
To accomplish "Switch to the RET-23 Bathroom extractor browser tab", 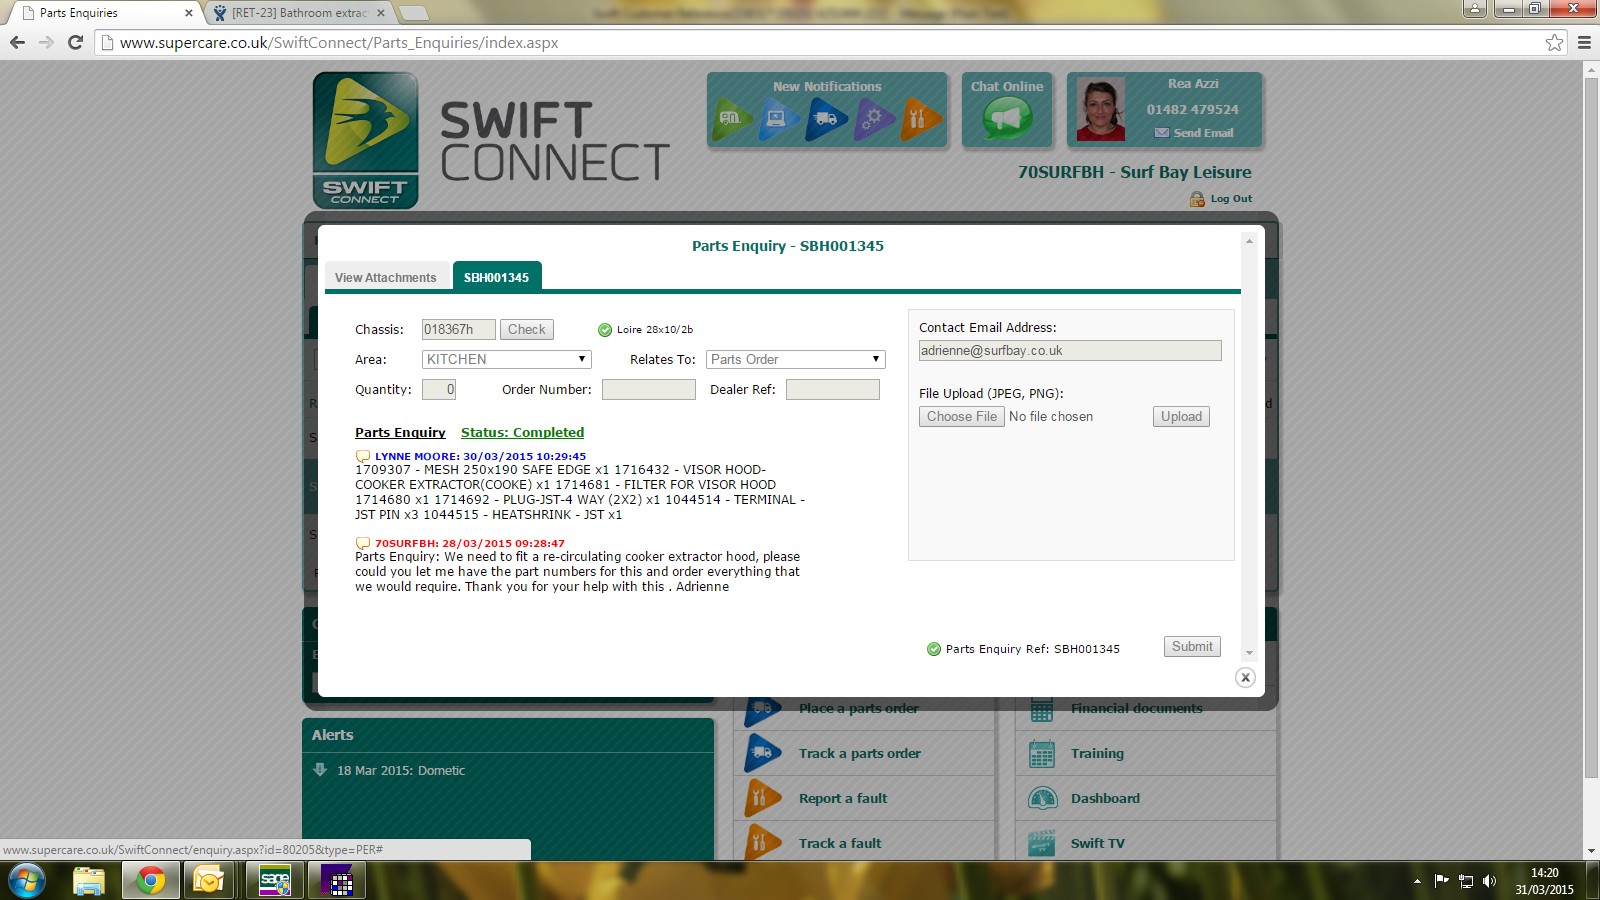I will (300, 13).
